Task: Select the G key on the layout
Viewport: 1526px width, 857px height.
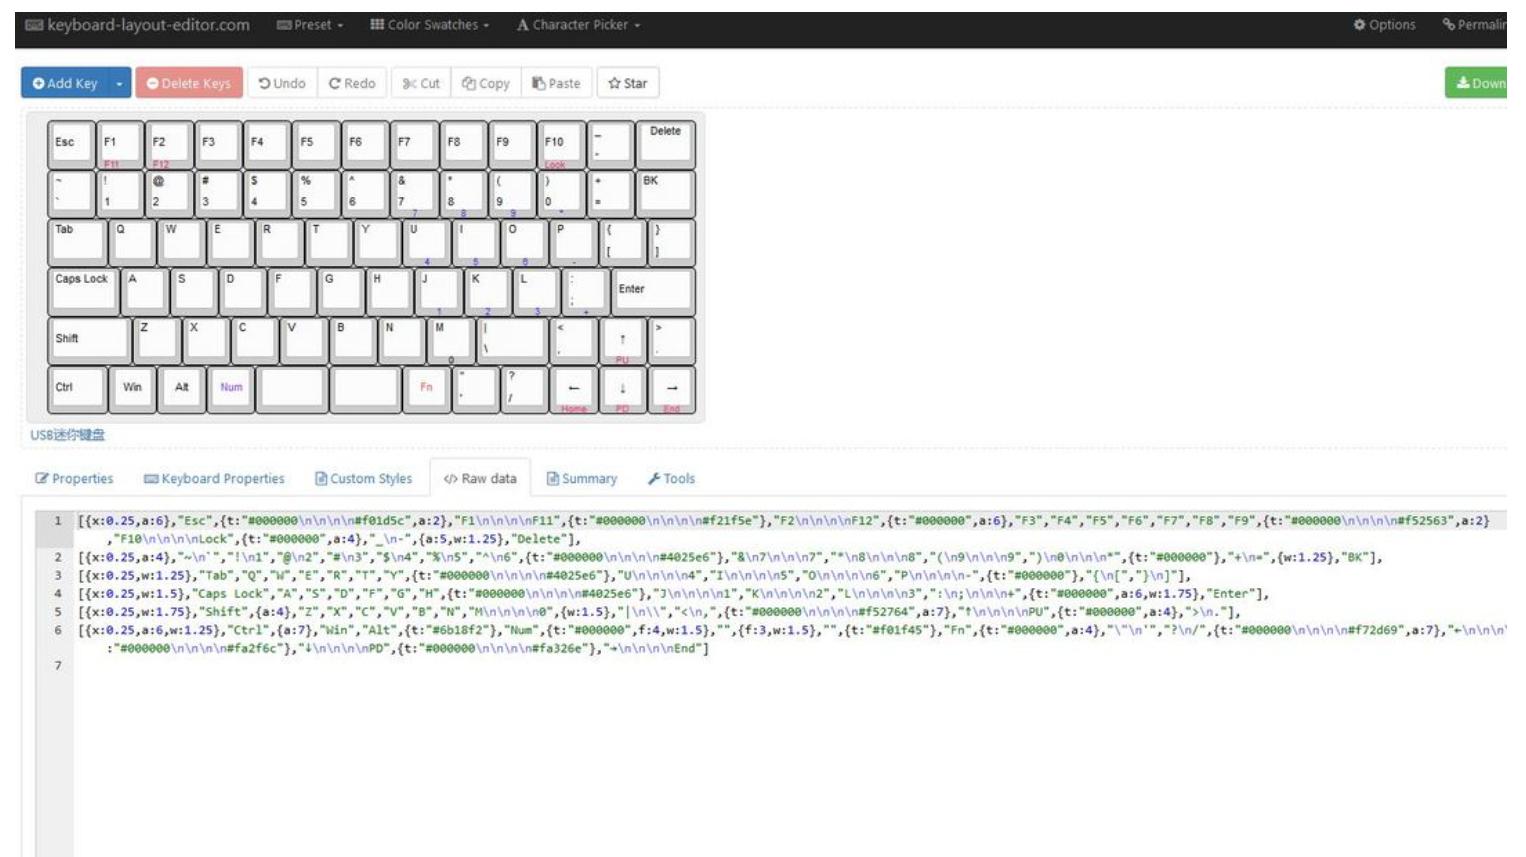Action: 340,291
